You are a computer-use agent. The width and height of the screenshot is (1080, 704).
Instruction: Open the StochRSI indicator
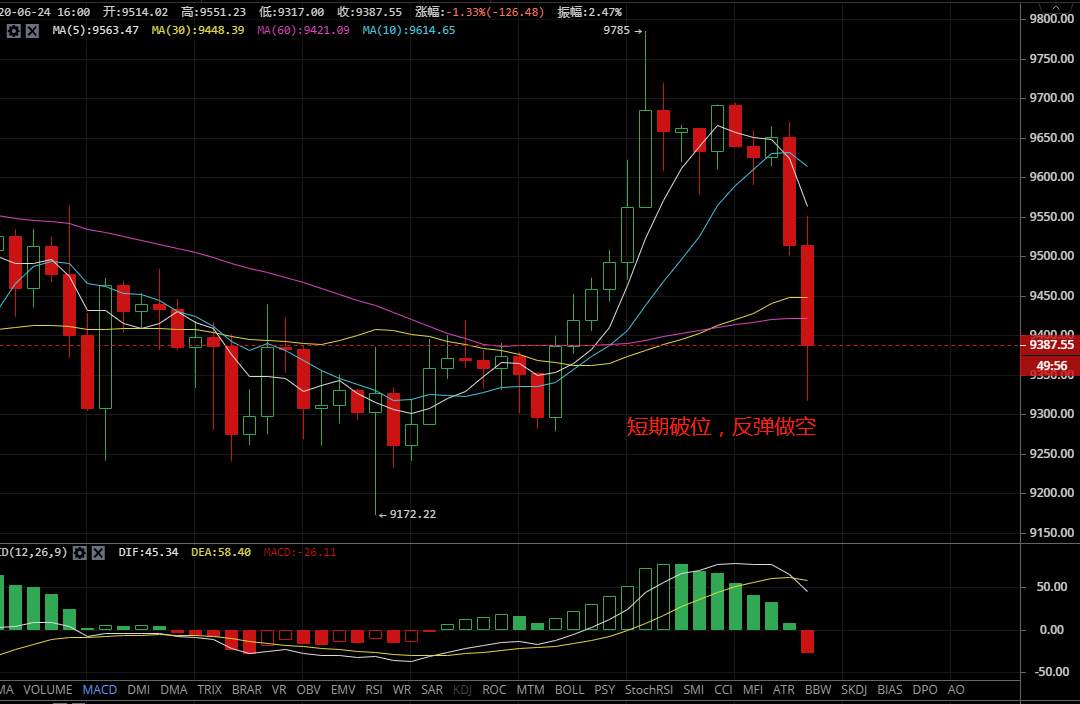click(x=649, y=690)
